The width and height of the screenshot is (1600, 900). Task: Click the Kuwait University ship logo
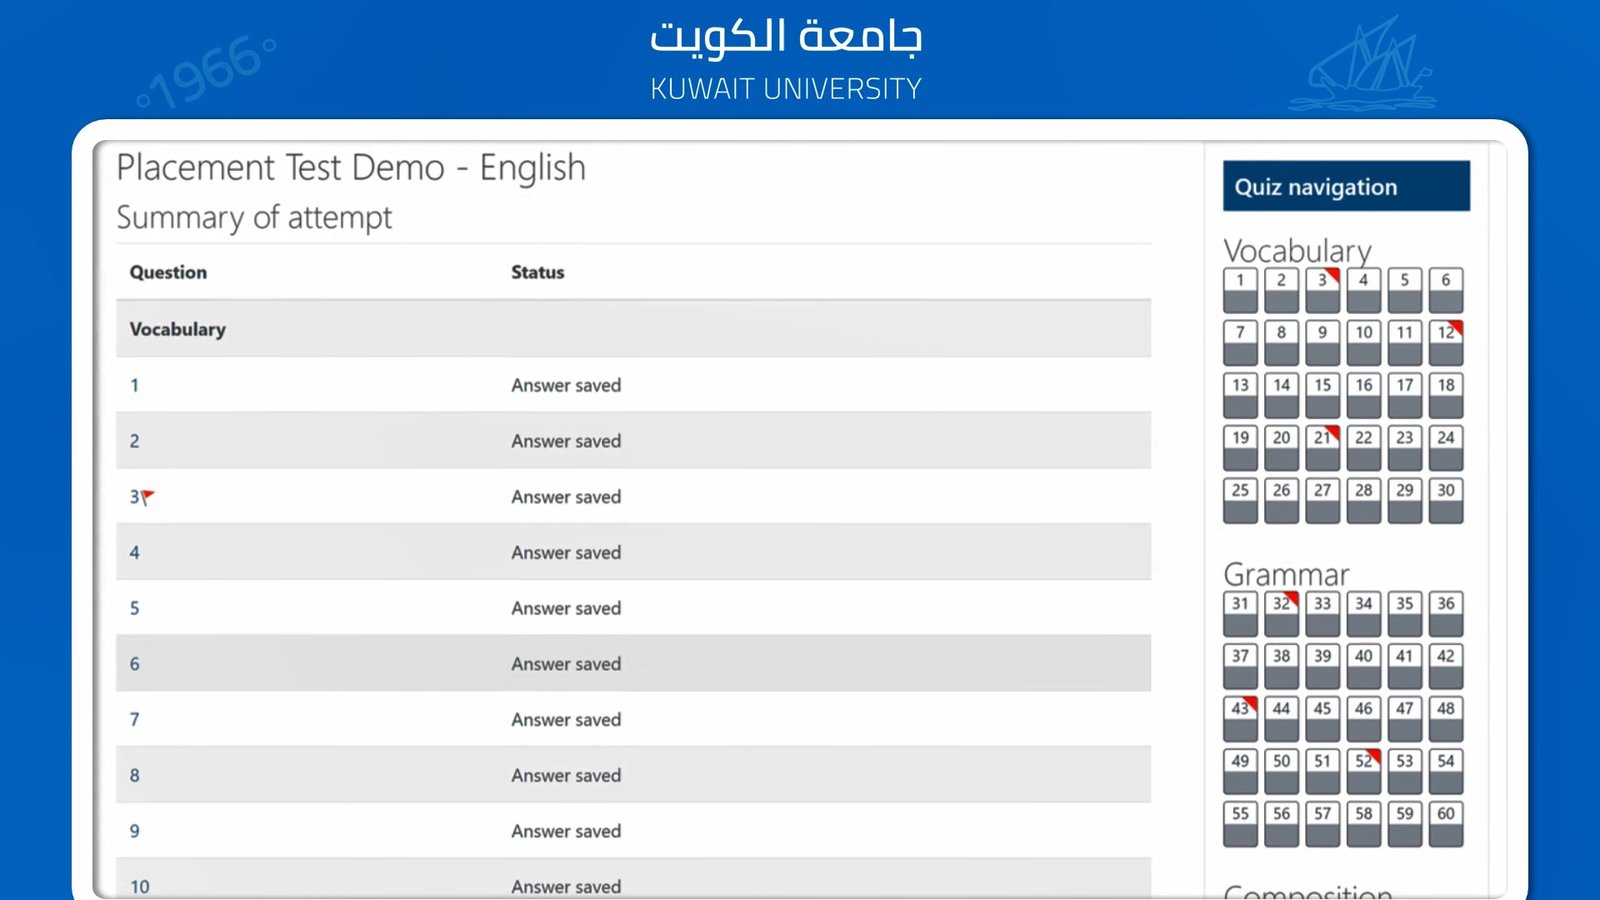[x=1362, y=63]
